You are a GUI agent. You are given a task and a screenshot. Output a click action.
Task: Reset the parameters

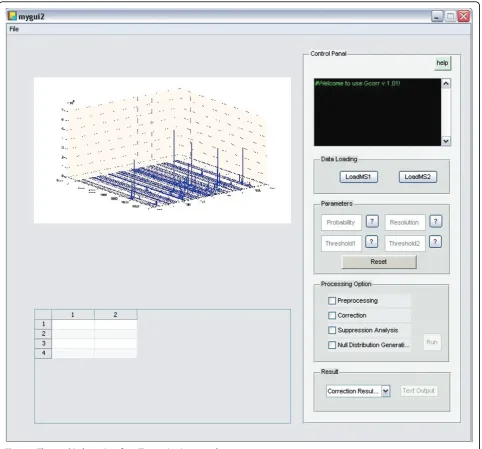(x=379, y=262)
